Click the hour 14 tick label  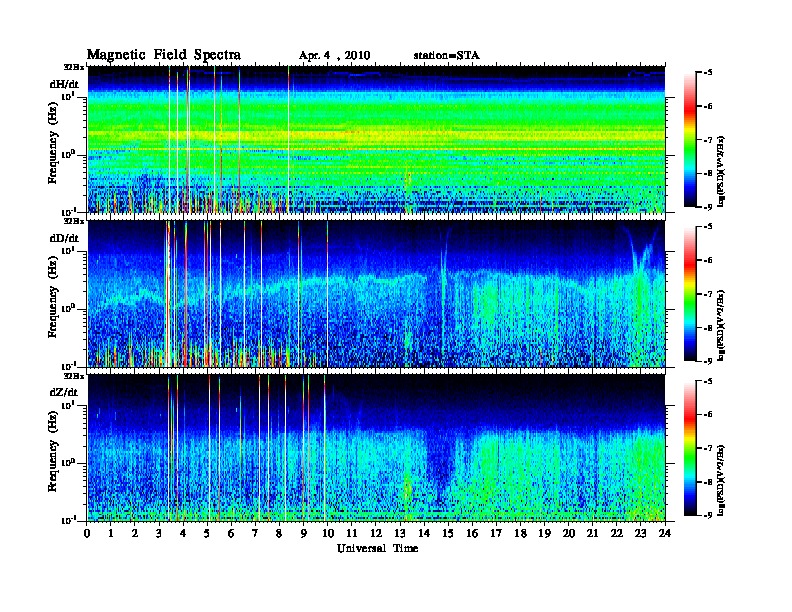pos(424,533)
